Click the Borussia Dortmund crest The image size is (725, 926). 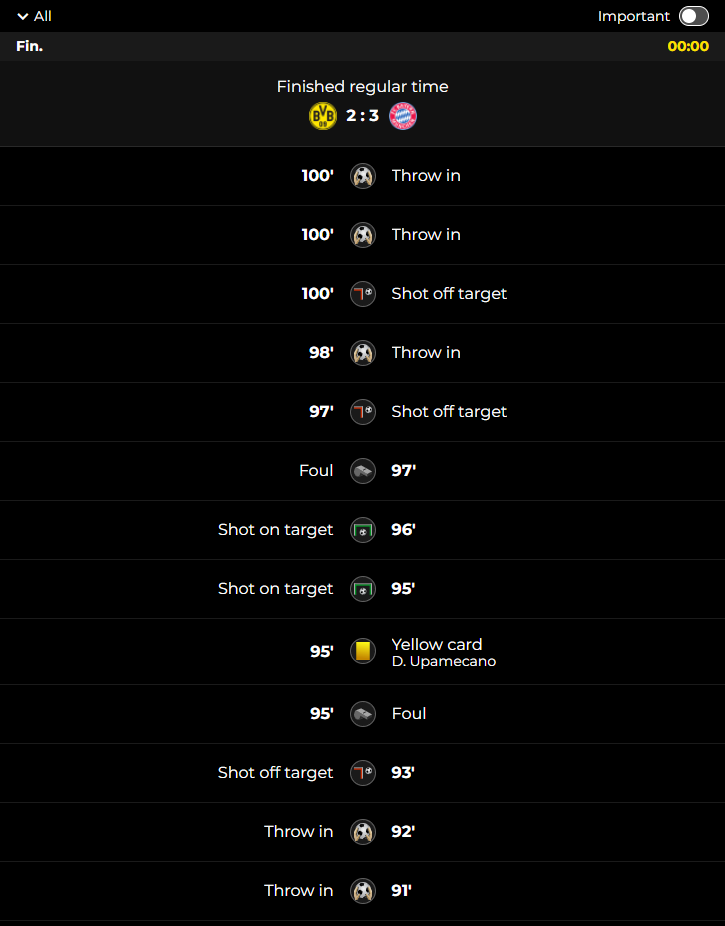coord(323,116)
